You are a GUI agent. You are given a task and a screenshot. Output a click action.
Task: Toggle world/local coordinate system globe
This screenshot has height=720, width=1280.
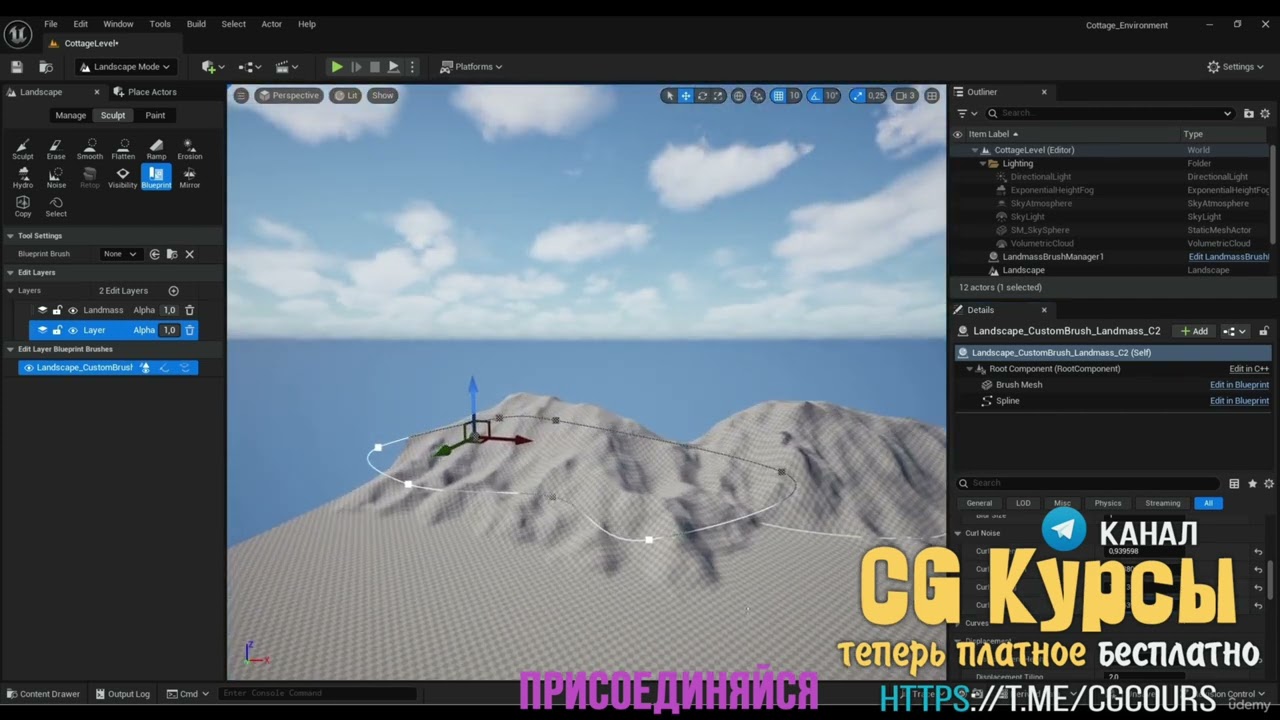coord(739,96)
